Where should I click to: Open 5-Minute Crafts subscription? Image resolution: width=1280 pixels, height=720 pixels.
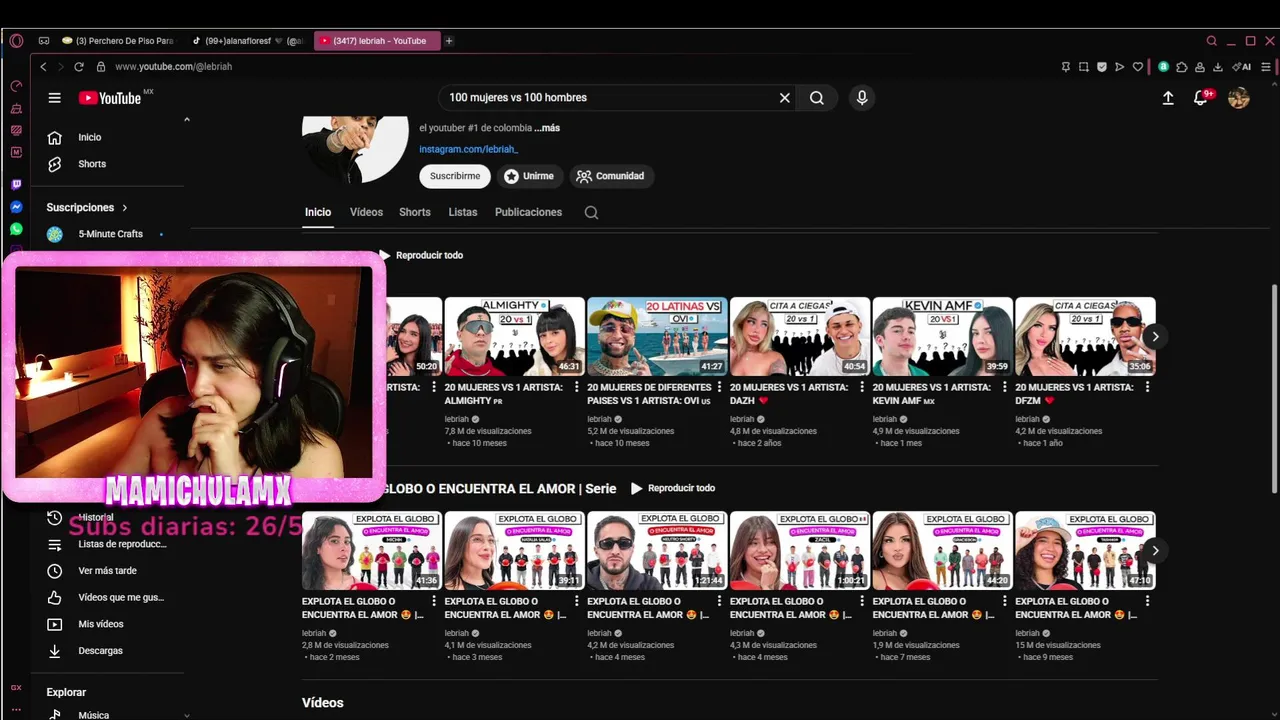[108, 234]
